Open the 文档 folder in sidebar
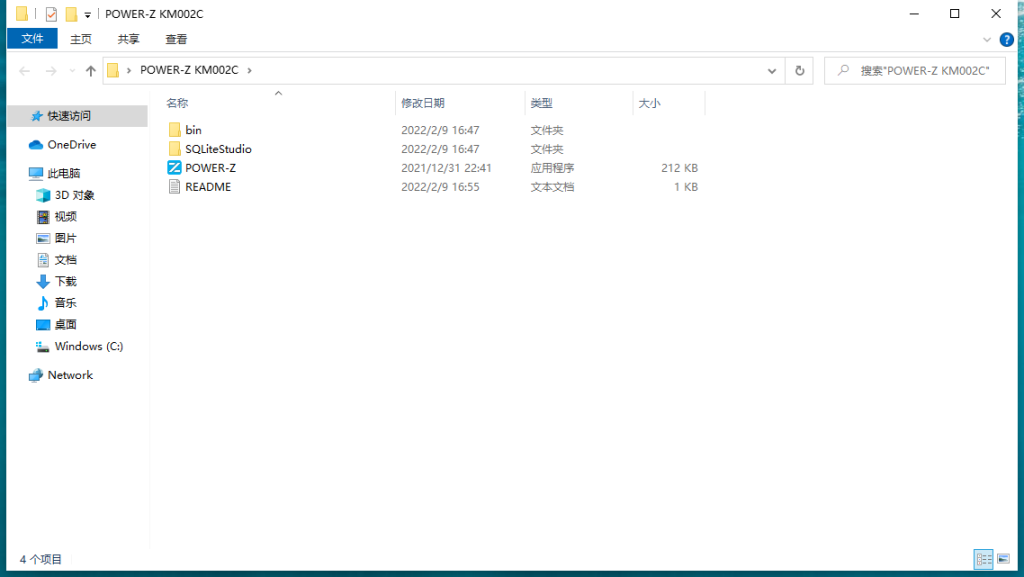Viewport: 1024px width, 577px height. (x=57, y=260)
